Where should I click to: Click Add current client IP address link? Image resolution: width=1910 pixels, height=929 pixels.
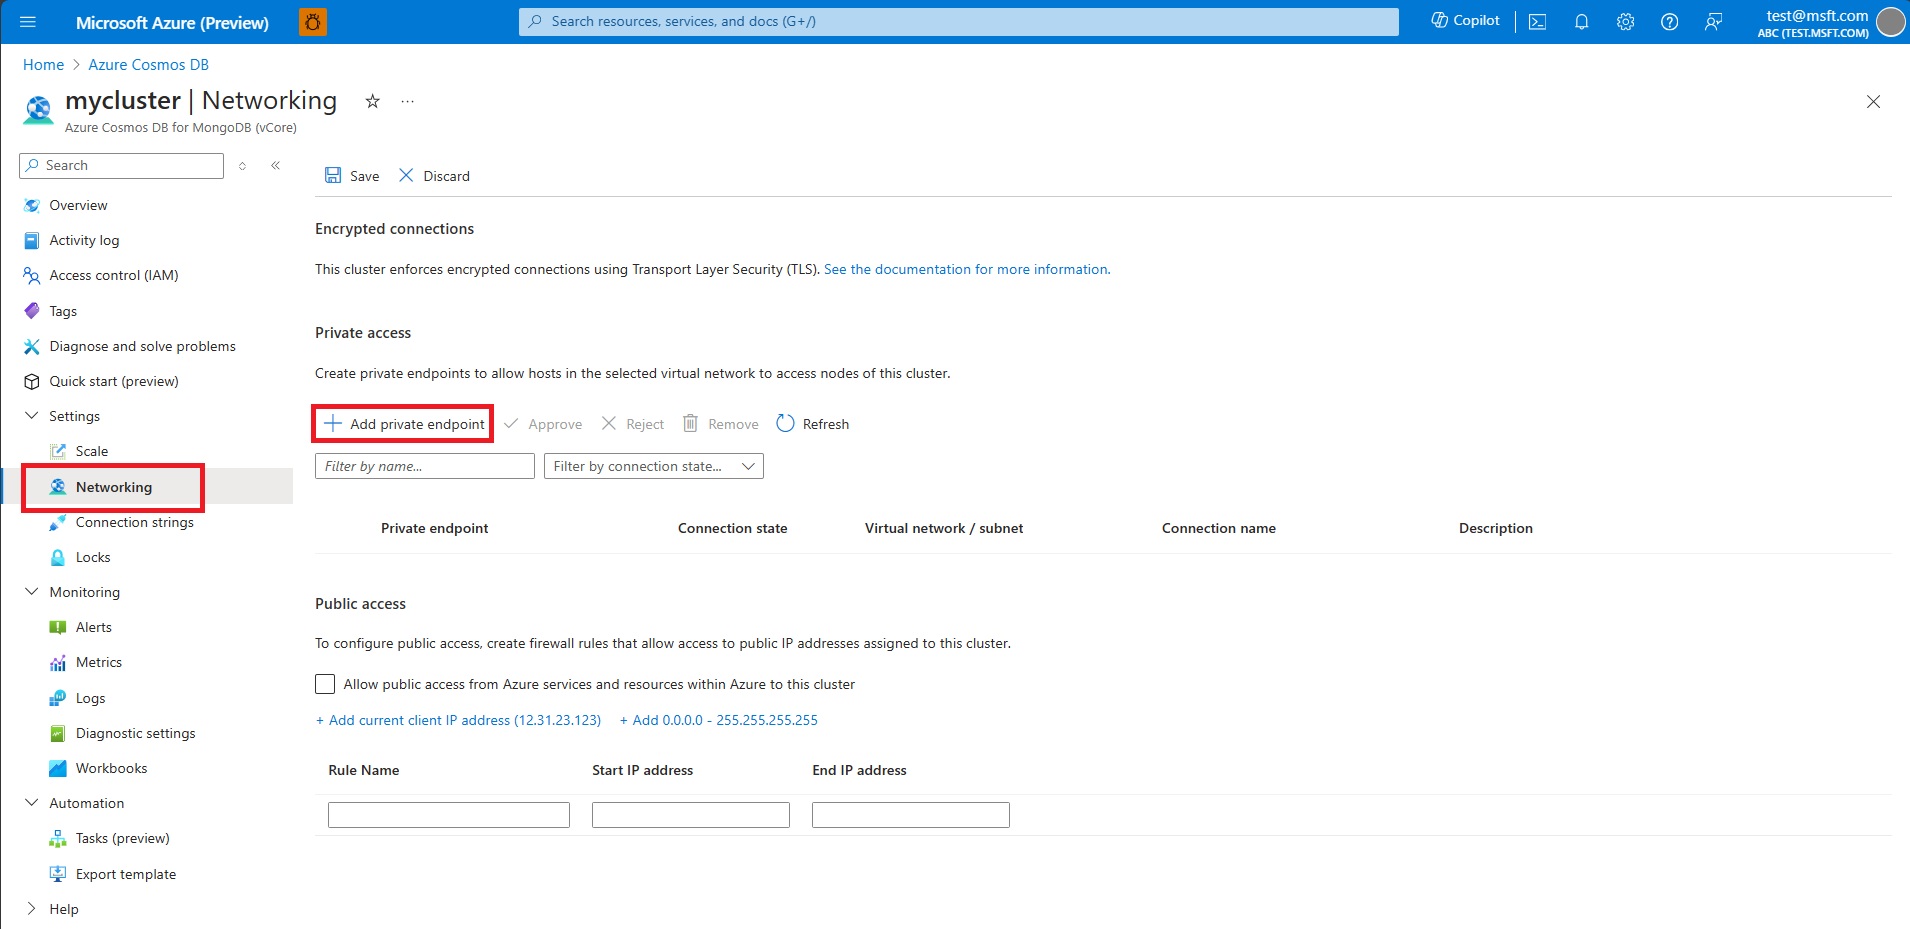(x=457, y=719)
